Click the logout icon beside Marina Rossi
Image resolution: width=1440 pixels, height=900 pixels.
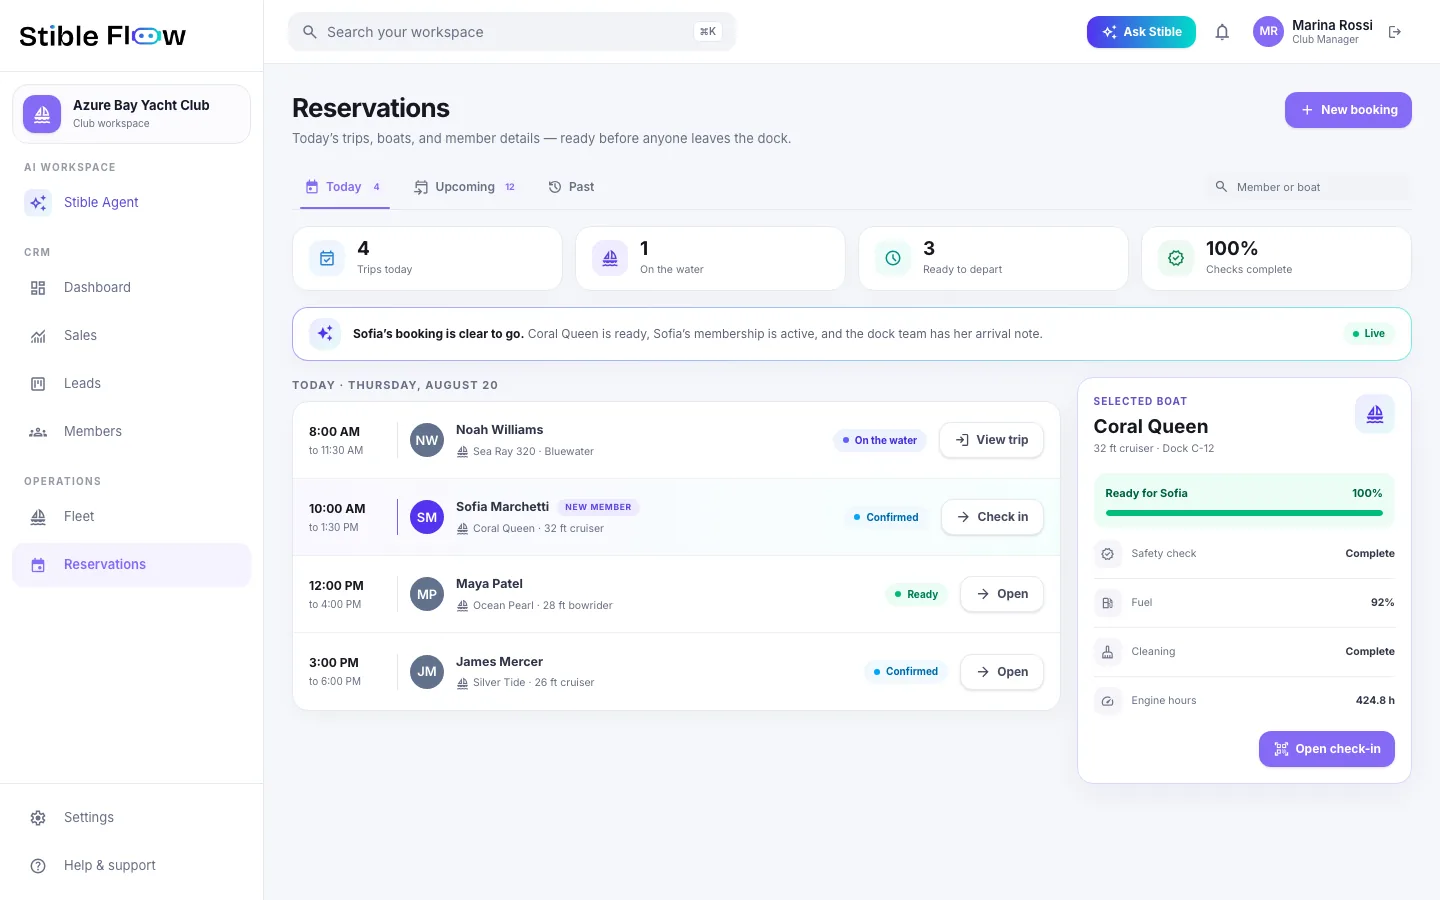coord(1395,32)
